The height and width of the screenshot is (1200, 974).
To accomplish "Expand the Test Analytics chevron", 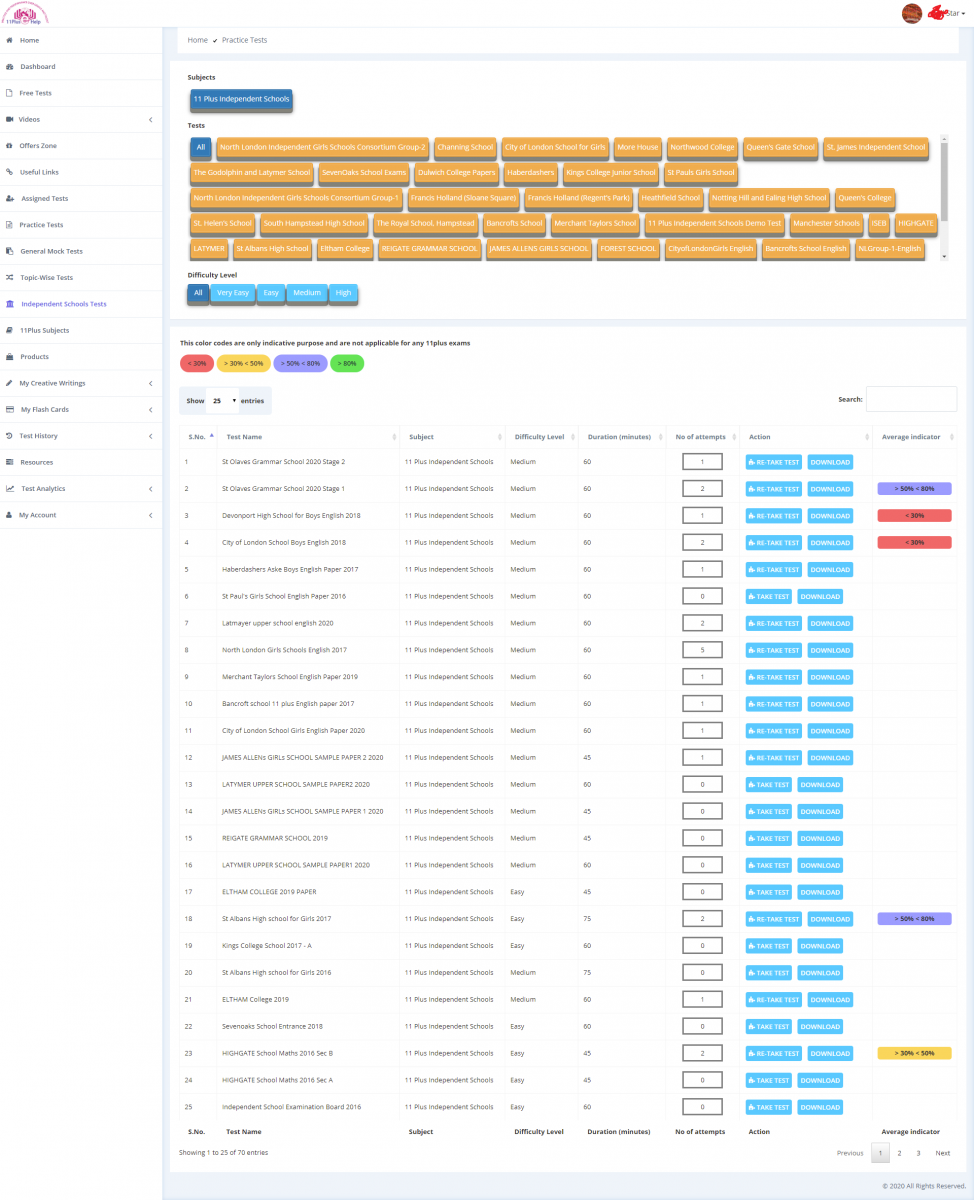I will click(x=150, y=489).
